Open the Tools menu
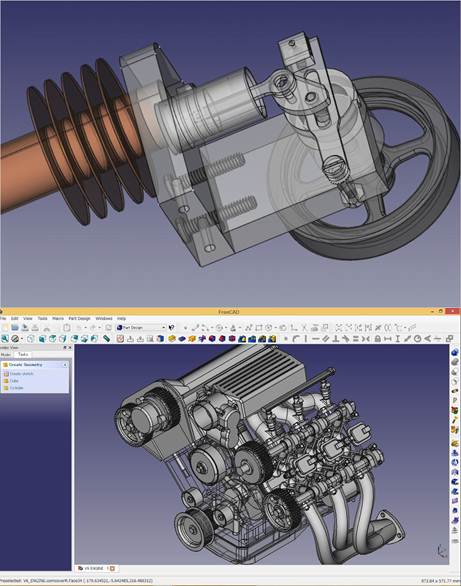461x586 pixels. click(x=43, y=318)
